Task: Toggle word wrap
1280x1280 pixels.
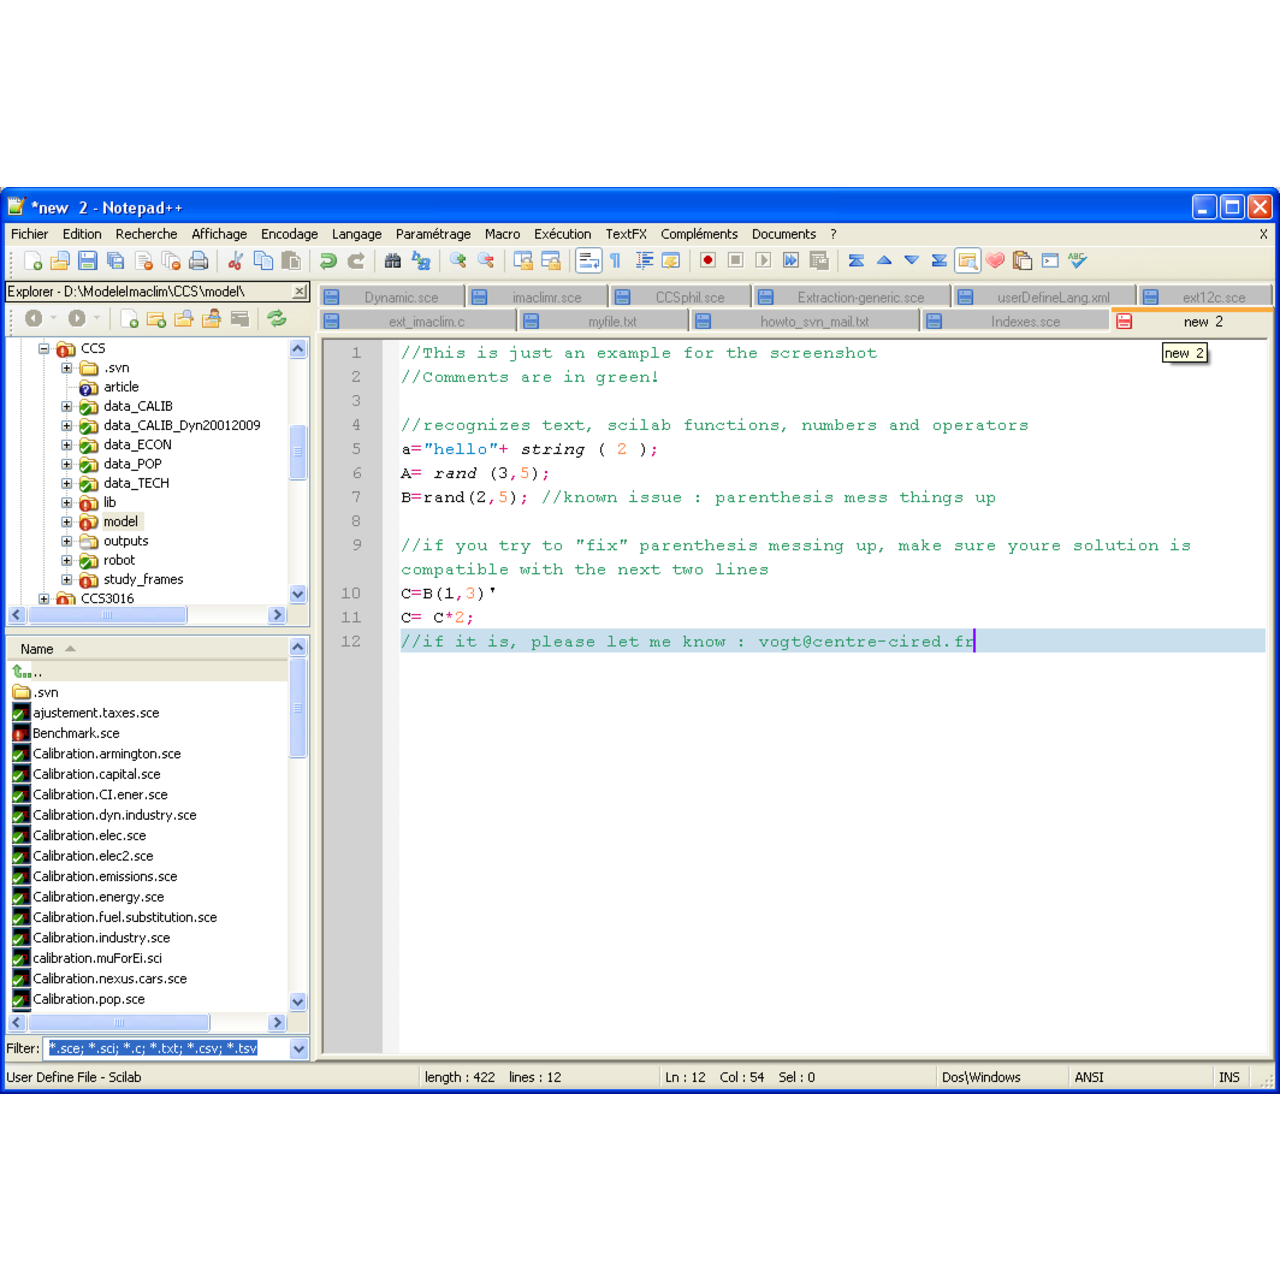Action: coord(589,260)
